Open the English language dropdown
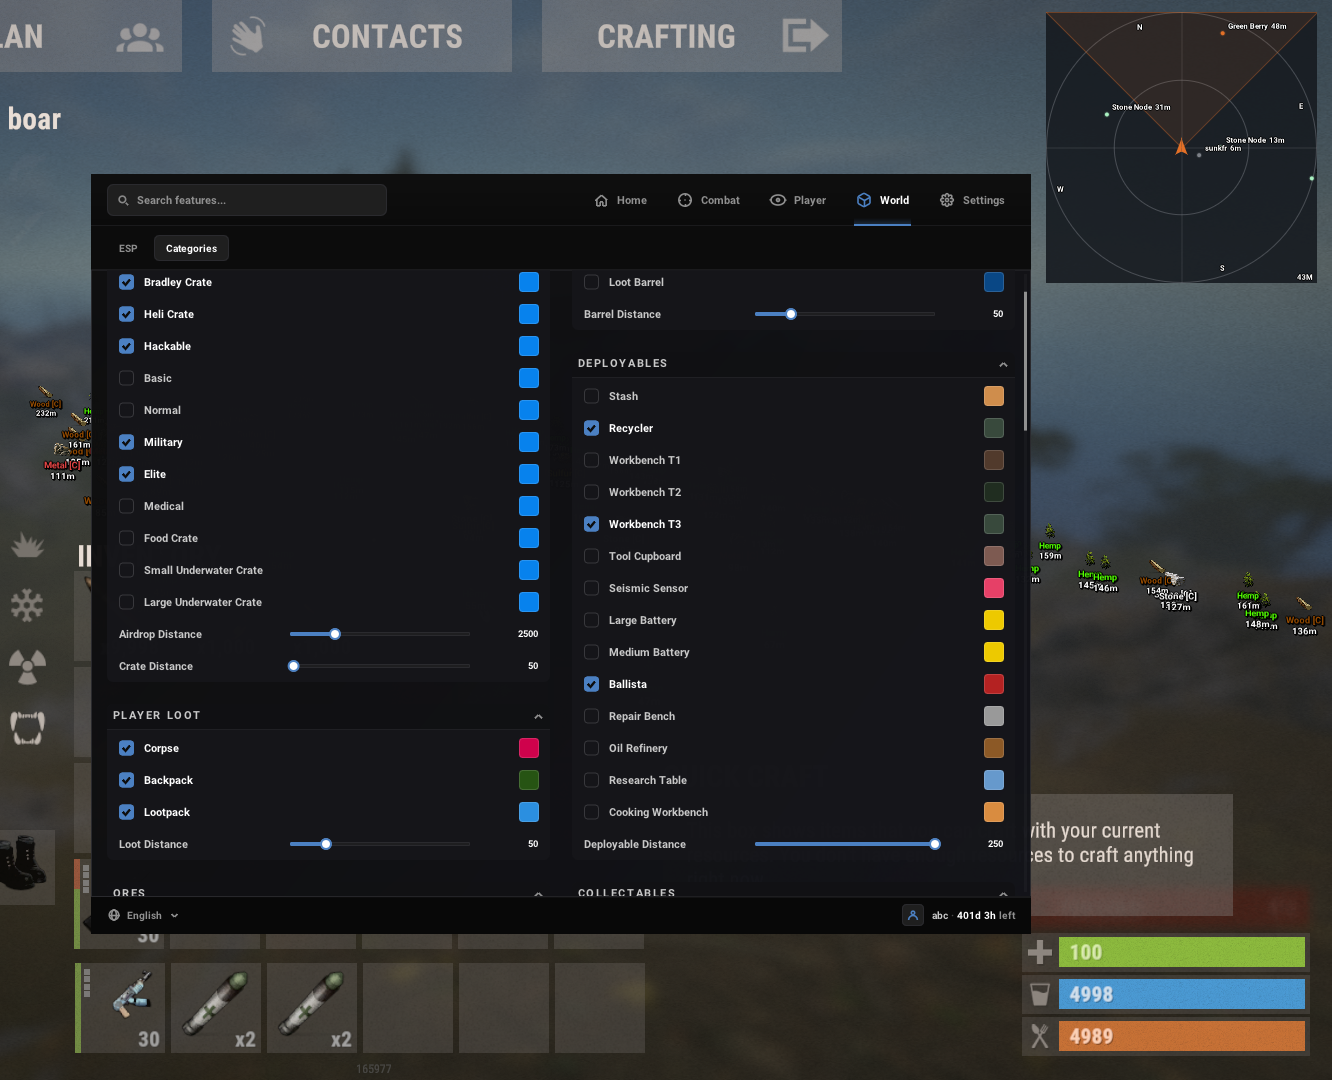This screenshot has height=1080, width=1332. tap(144, 915)
